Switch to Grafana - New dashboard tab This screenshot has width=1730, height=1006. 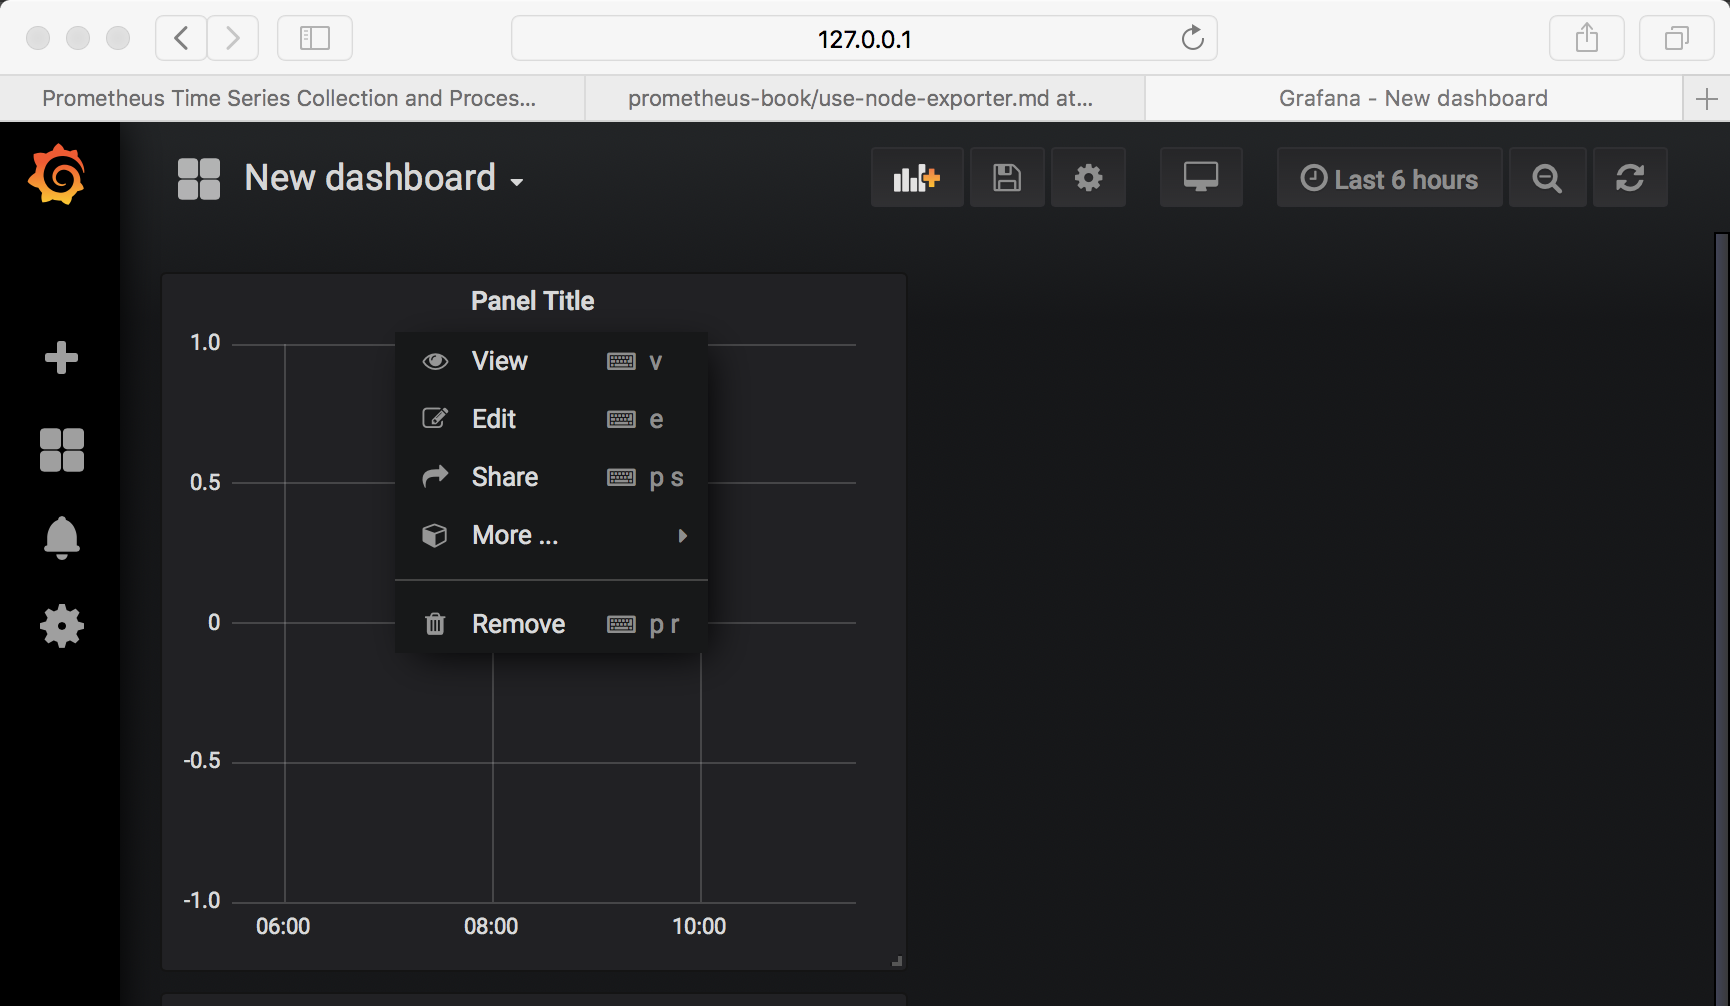pyautogui.click(x=1414, y=98)
